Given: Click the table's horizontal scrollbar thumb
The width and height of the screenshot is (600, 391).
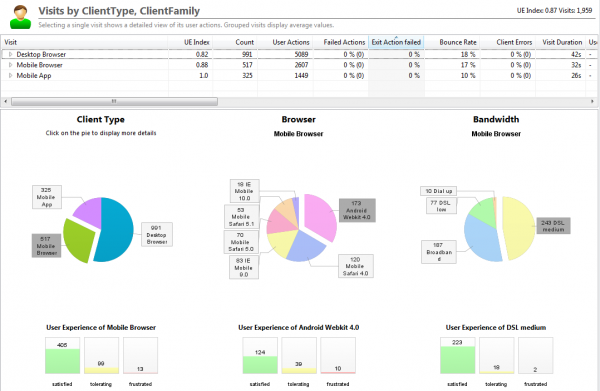Looking at the screenshot, I should pyautogui.click(x=114, y=101).
